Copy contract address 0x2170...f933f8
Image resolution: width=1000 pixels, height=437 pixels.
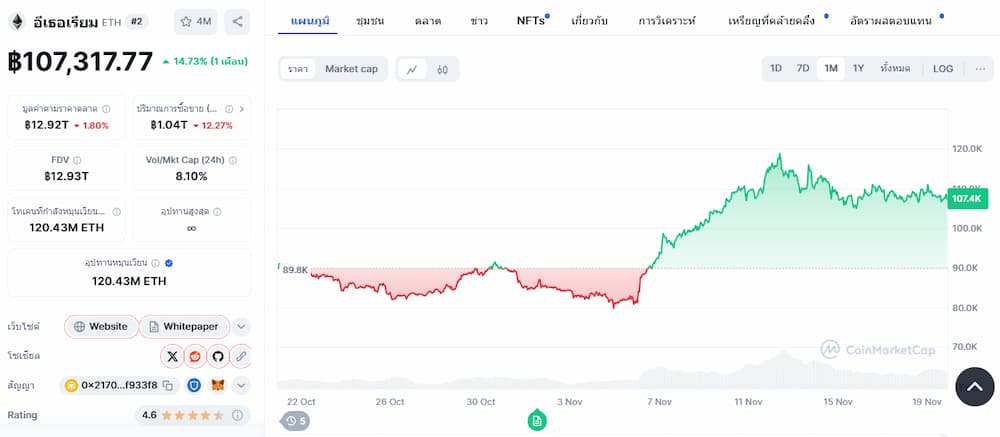click(x=168, y=385)
